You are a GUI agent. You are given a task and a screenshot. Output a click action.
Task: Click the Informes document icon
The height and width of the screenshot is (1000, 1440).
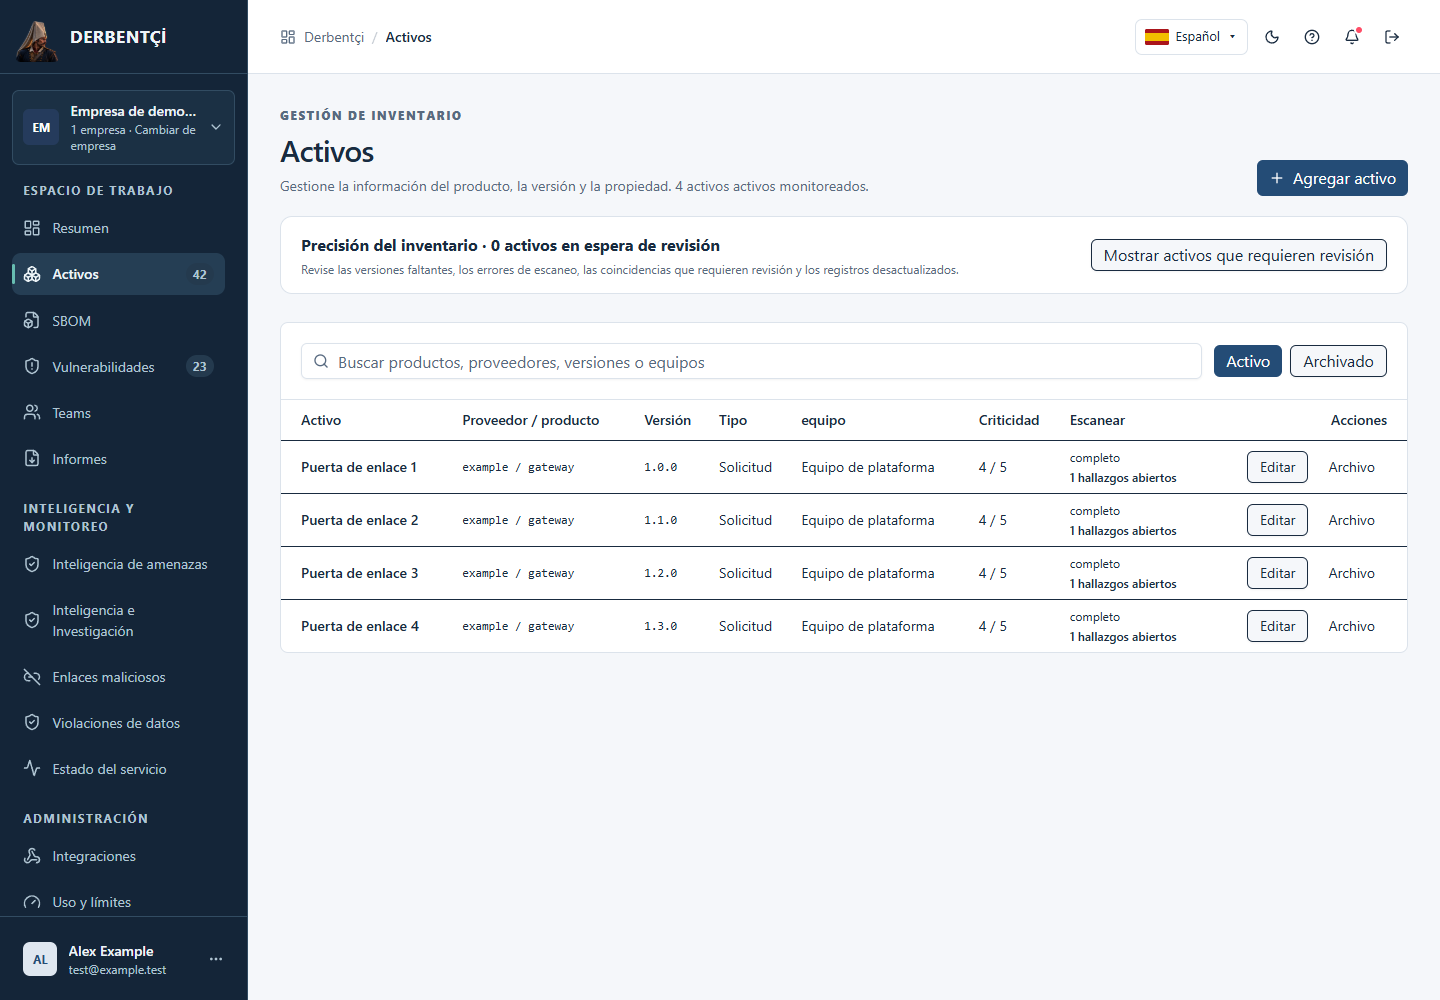point(32,459)
